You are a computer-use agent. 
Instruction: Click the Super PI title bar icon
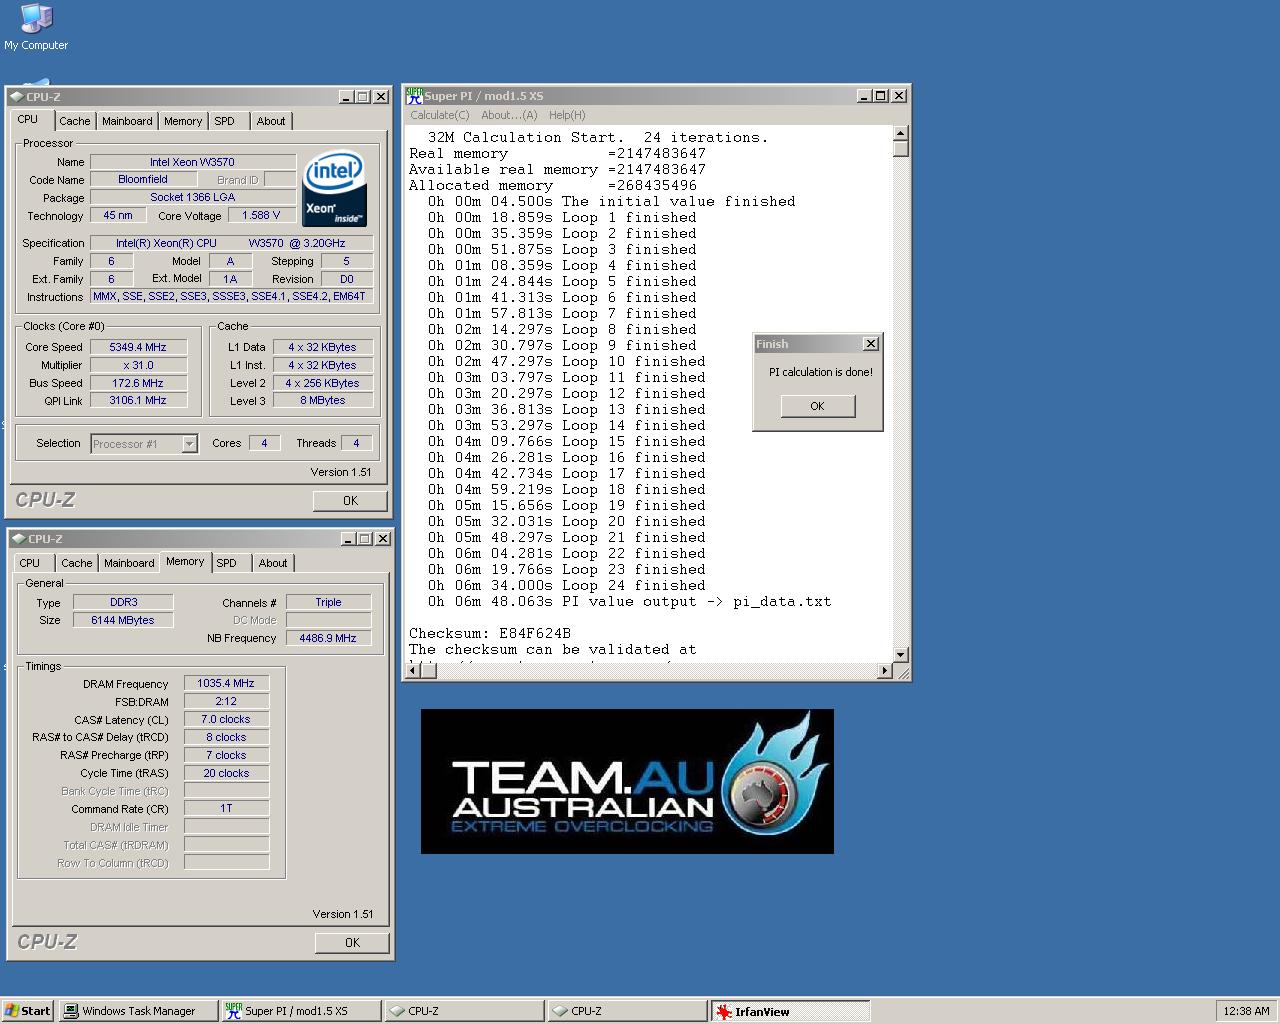[x=414, y=96]
